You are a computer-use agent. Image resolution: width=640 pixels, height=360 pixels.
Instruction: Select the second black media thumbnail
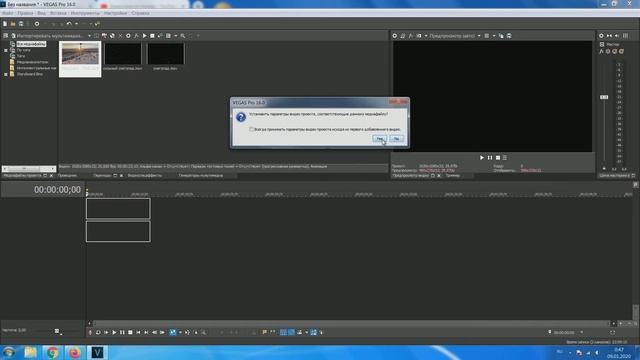(x=123, y=54)
